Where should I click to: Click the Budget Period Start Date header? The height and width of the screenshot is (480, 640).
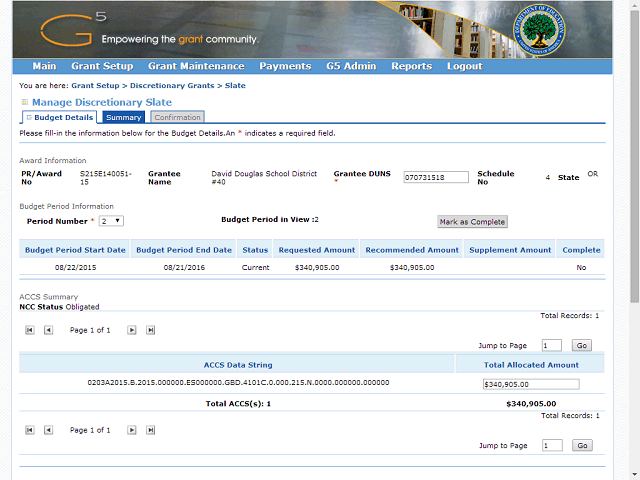click(75, 250)
